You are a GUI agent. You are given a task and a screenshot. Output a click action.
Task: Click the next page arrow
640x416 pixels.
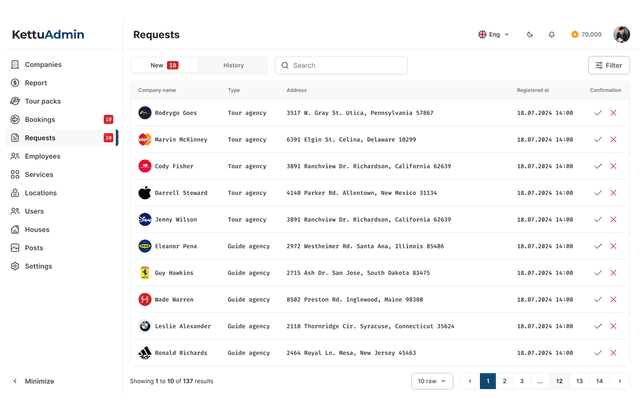[620, 381]
